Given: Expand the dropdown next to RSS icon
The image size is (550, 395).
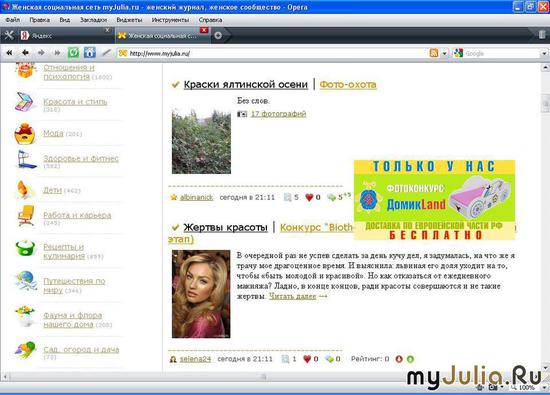Looking at the screenshot, I should tap(444, 53).
